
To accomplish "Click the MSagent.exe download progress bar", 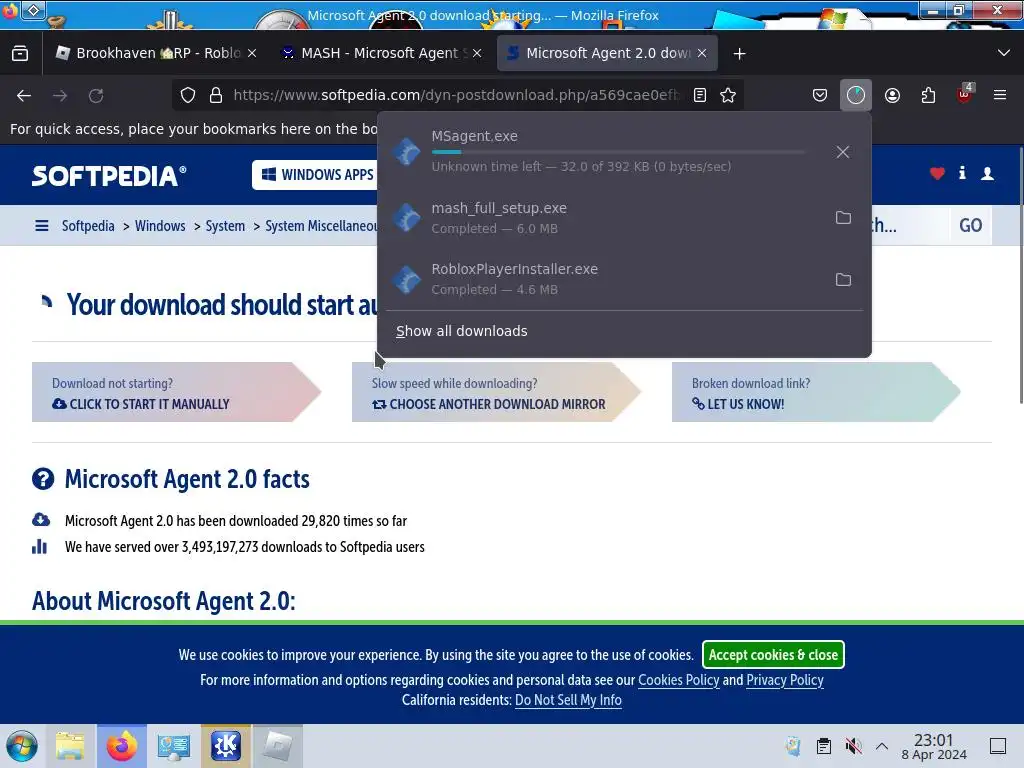I will (618, 152).
